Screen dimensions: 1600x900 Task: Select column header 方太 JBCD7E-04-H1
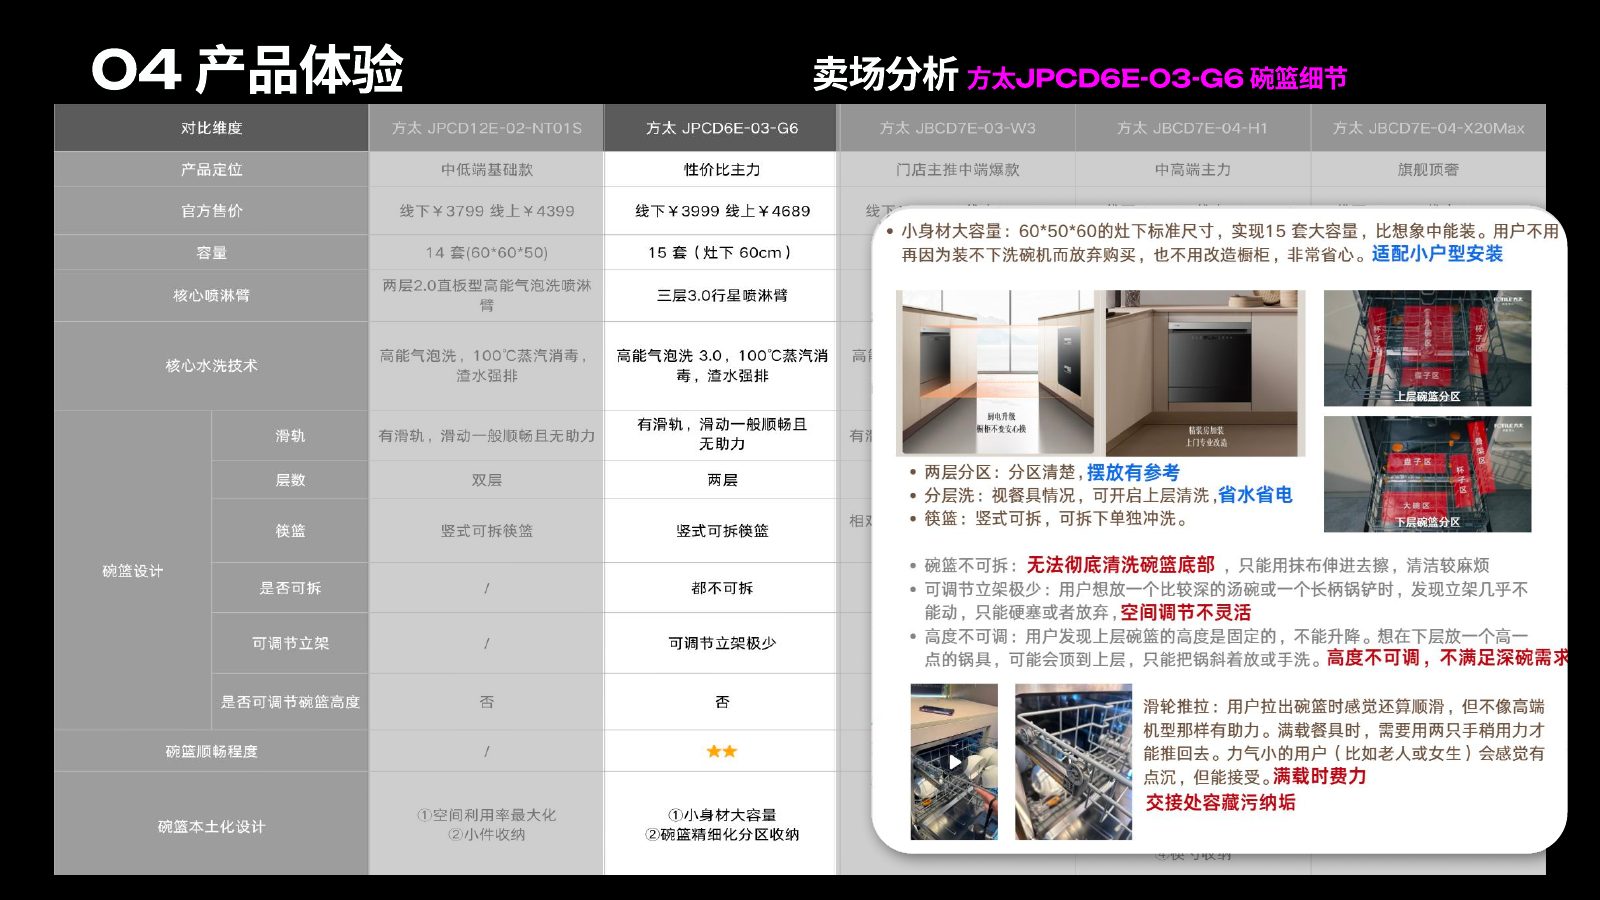[1192, 128]
